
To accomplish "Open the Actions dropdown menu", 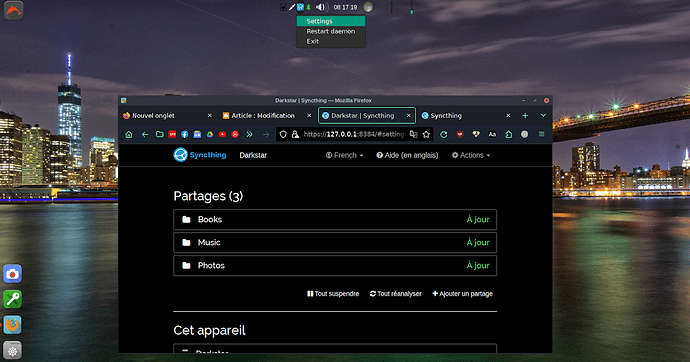I will (x=471, y=155).
